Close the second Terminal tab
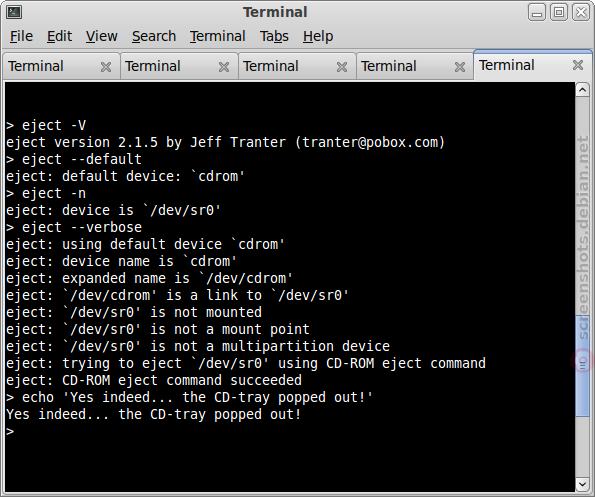The height and width of the screenshot is (497, 595). click(x=224, y=67)
